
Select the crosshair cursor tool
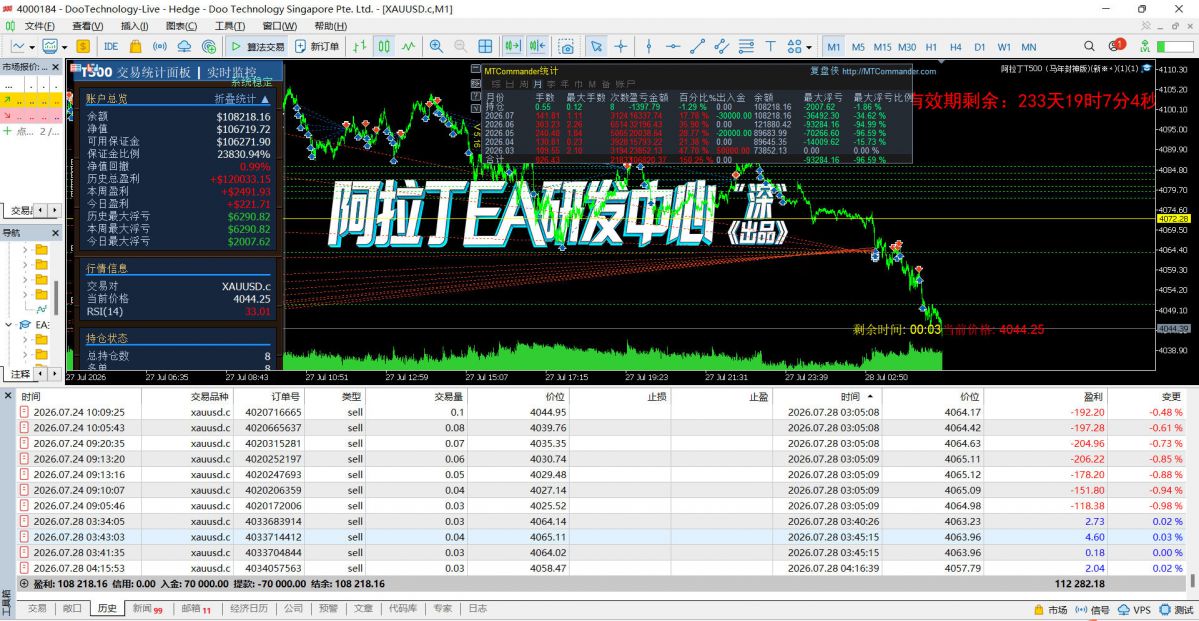(x=620, y=47)
